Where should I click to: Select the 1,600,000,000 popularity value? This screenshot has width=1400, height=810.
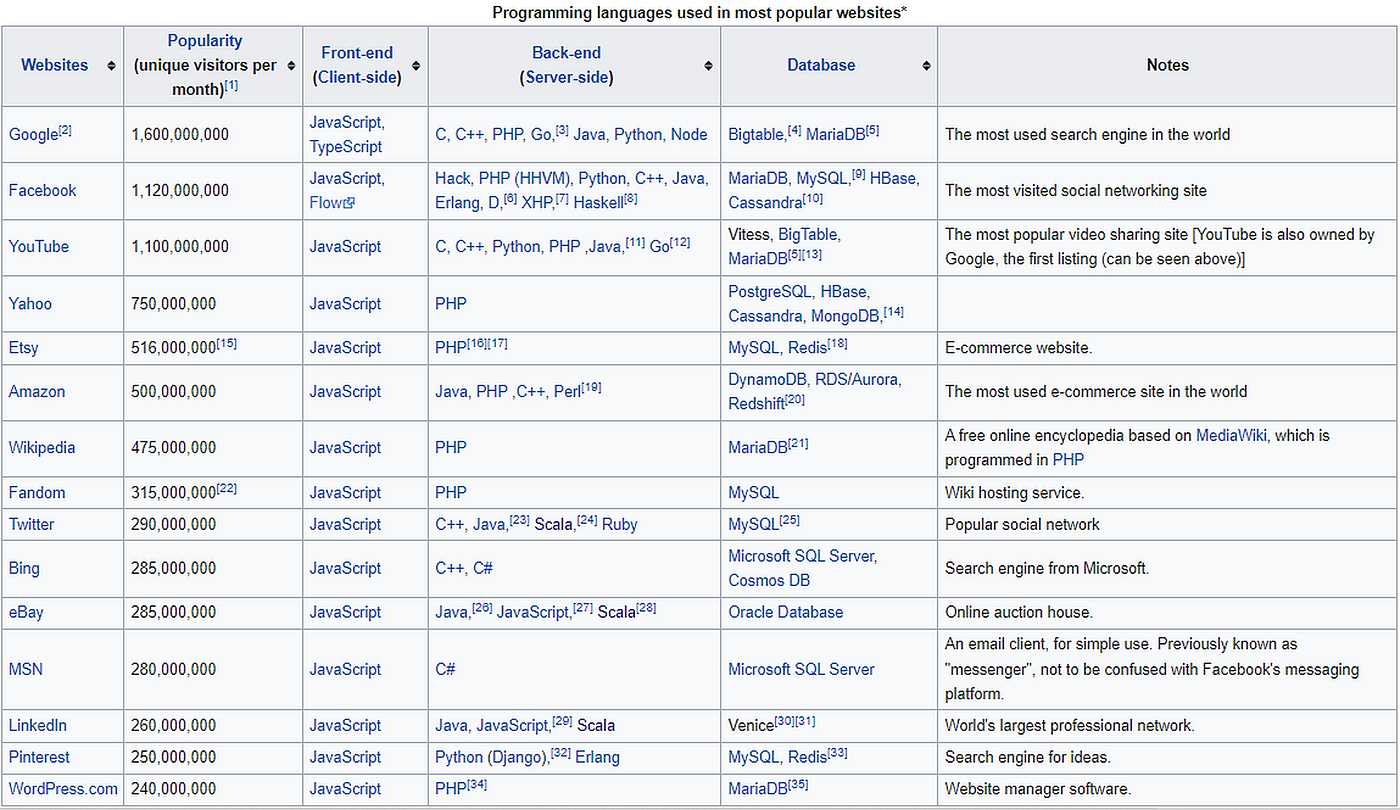(180, 135)
